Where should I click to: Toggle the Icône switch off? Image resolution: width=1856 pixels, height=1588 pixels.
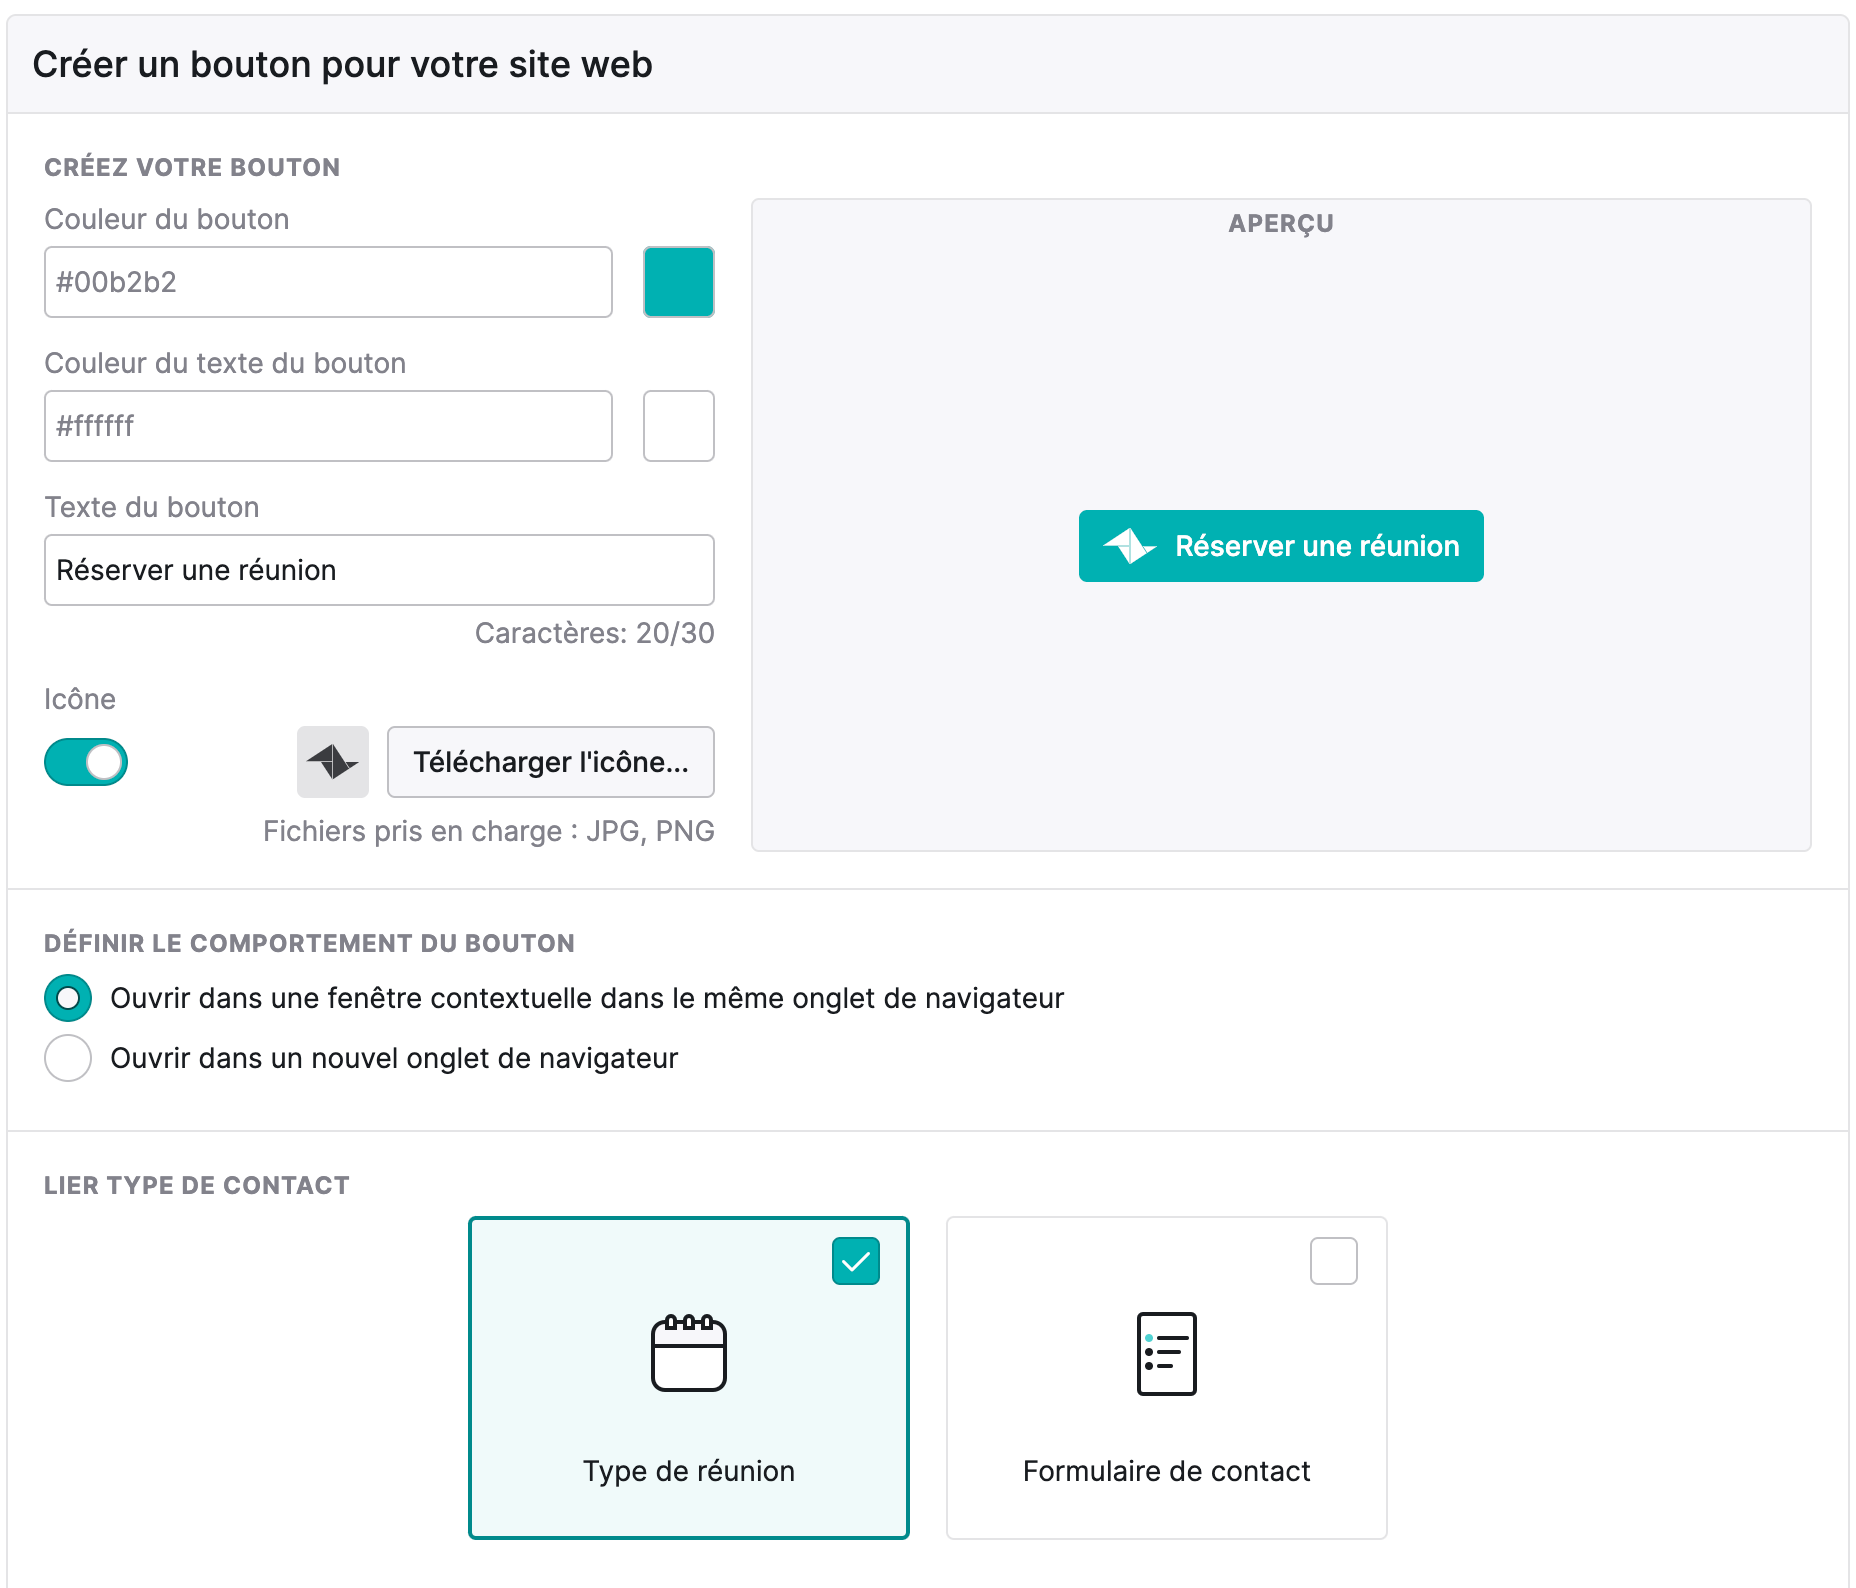coord(86,762)
